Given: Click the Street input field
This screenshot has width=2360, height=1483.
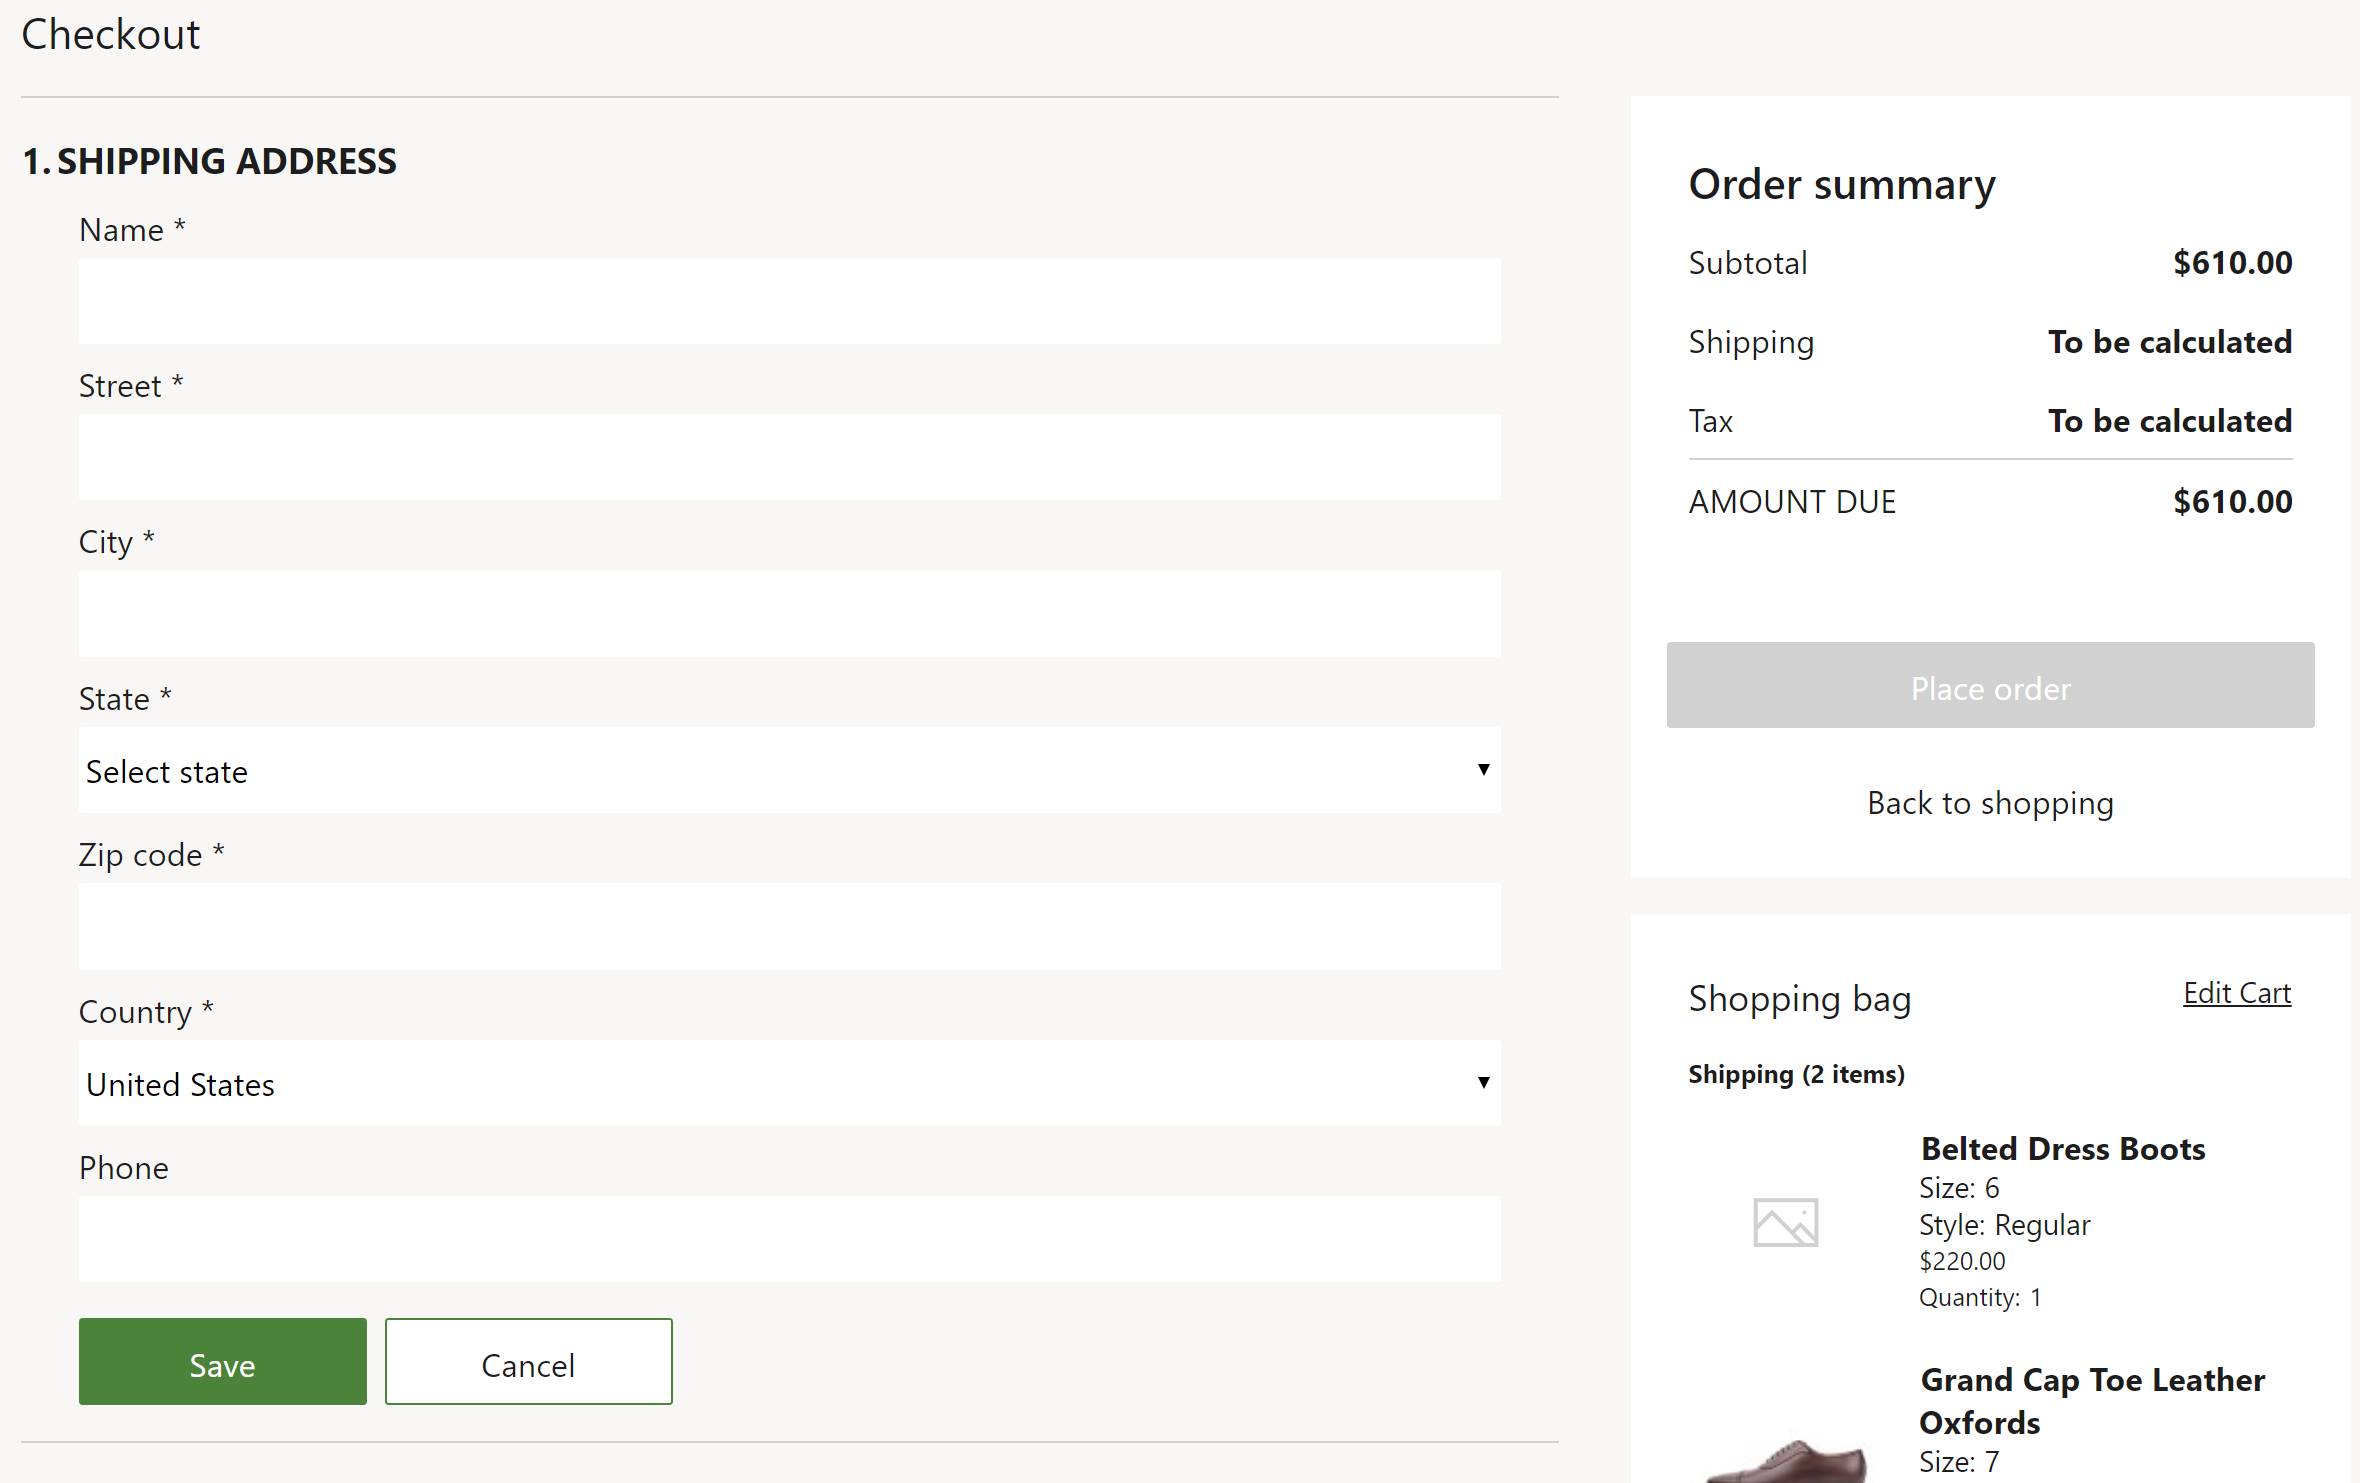Looking at the screenshot, I should pos(789,456).
